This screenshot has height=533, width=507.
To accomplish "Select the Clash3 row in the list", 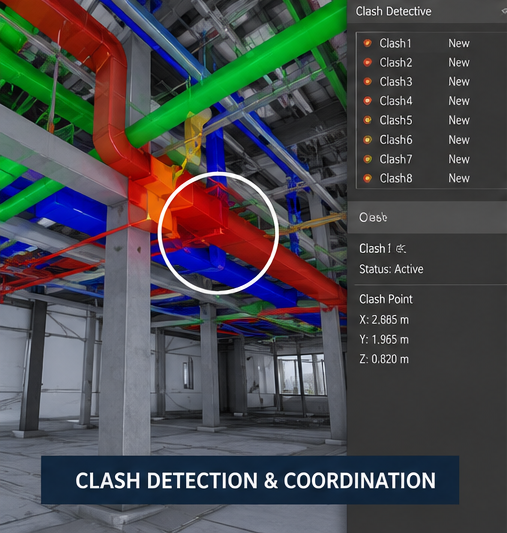I will coord(432,82).
